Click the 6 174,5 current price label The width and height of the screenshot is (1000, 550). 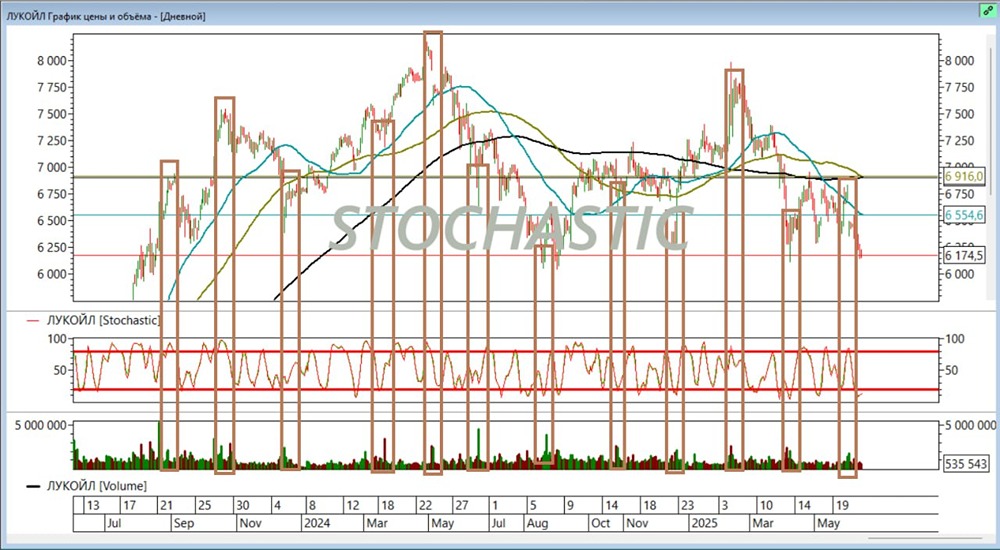[965, 256]
